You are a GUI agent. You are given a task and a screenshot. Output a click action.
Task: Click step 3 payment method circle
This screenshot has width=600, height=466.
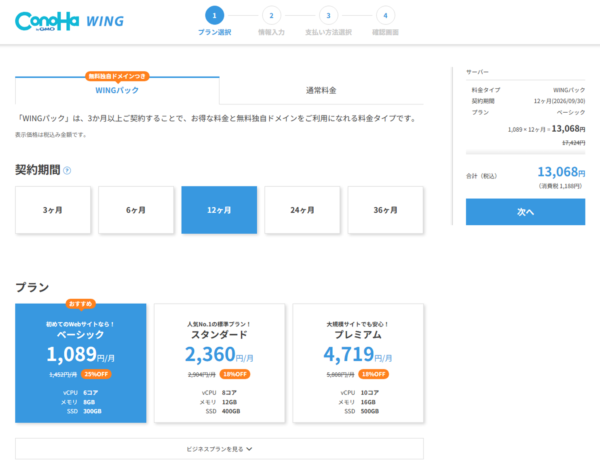pos(328,15)
